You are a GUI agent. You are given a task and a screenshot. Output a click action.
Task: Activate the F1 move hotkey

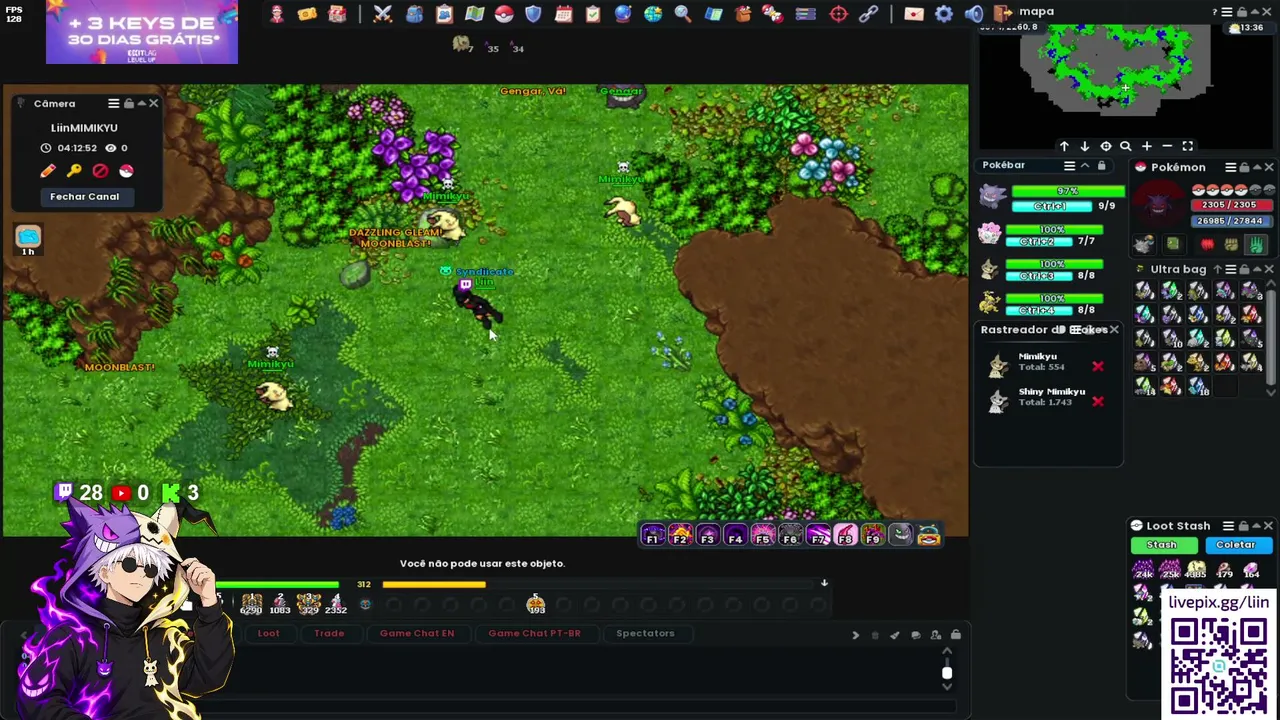point(652,536)
